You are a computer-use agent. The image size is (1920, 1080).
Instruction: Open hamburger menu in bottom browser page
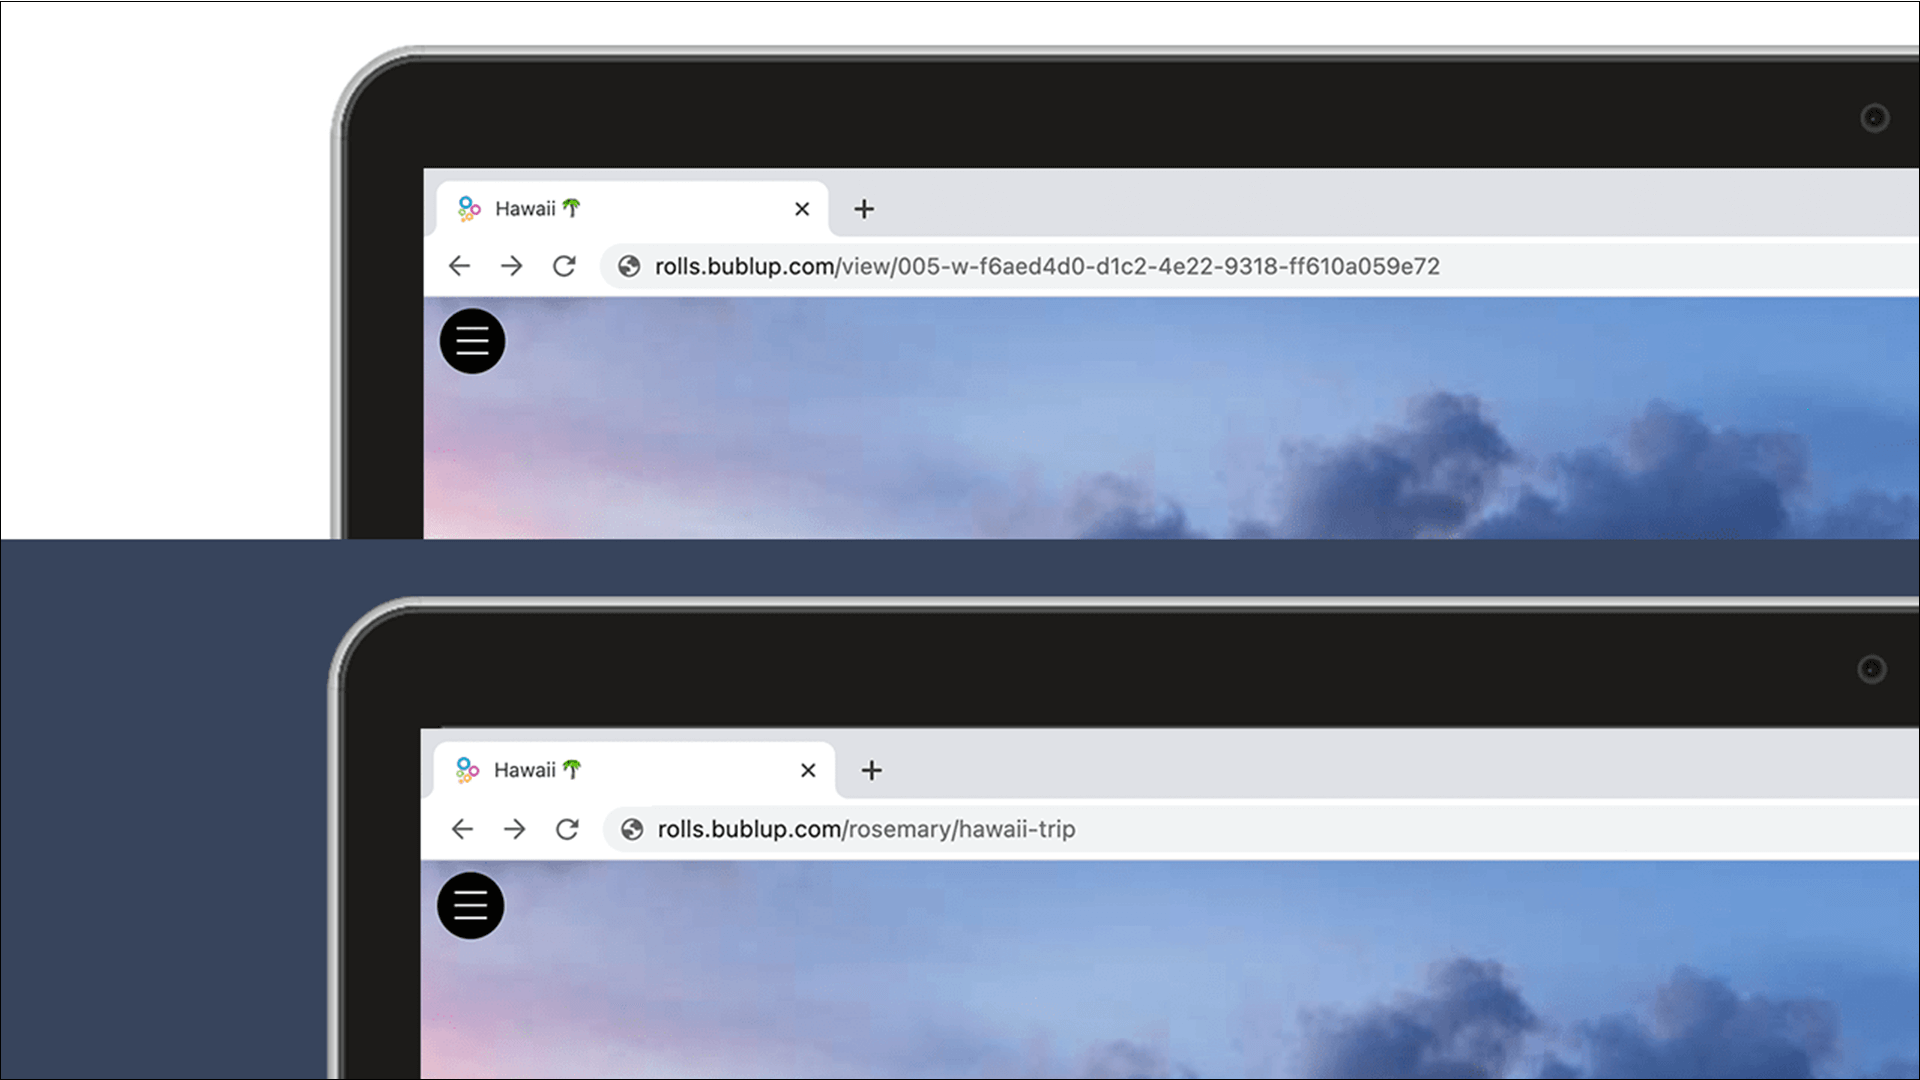470,906
